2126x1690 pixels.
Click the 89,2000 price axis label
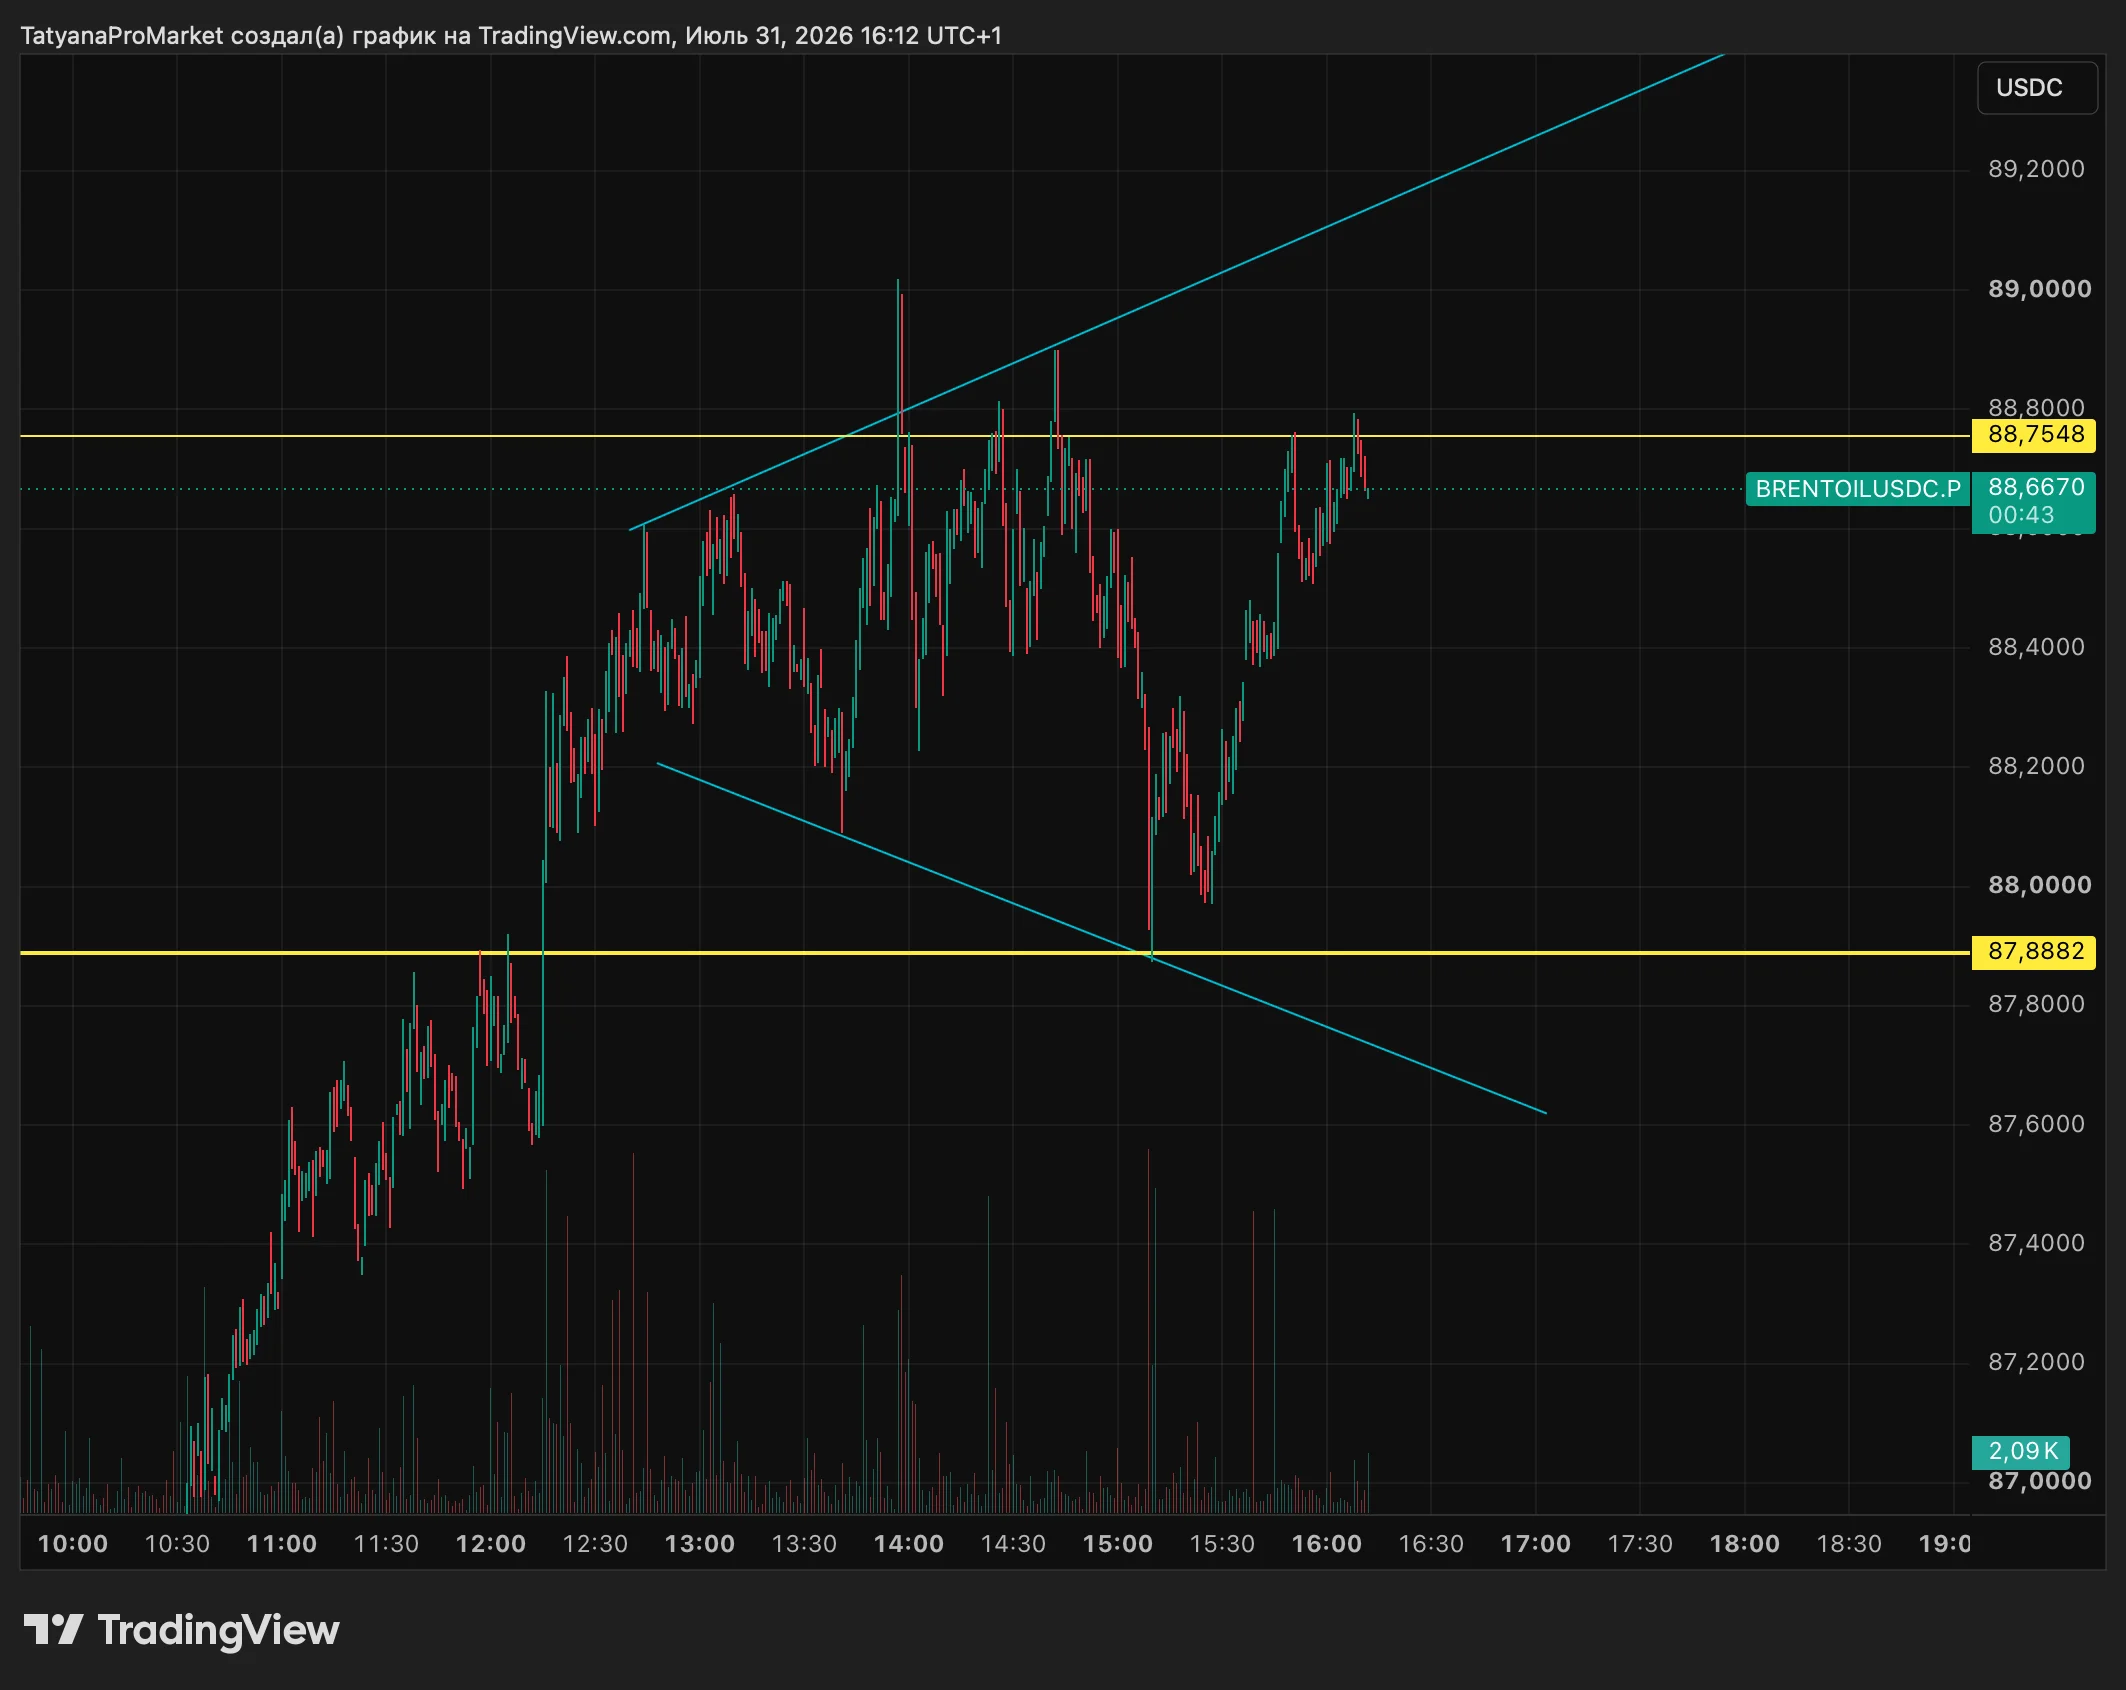pos(2036,169)
